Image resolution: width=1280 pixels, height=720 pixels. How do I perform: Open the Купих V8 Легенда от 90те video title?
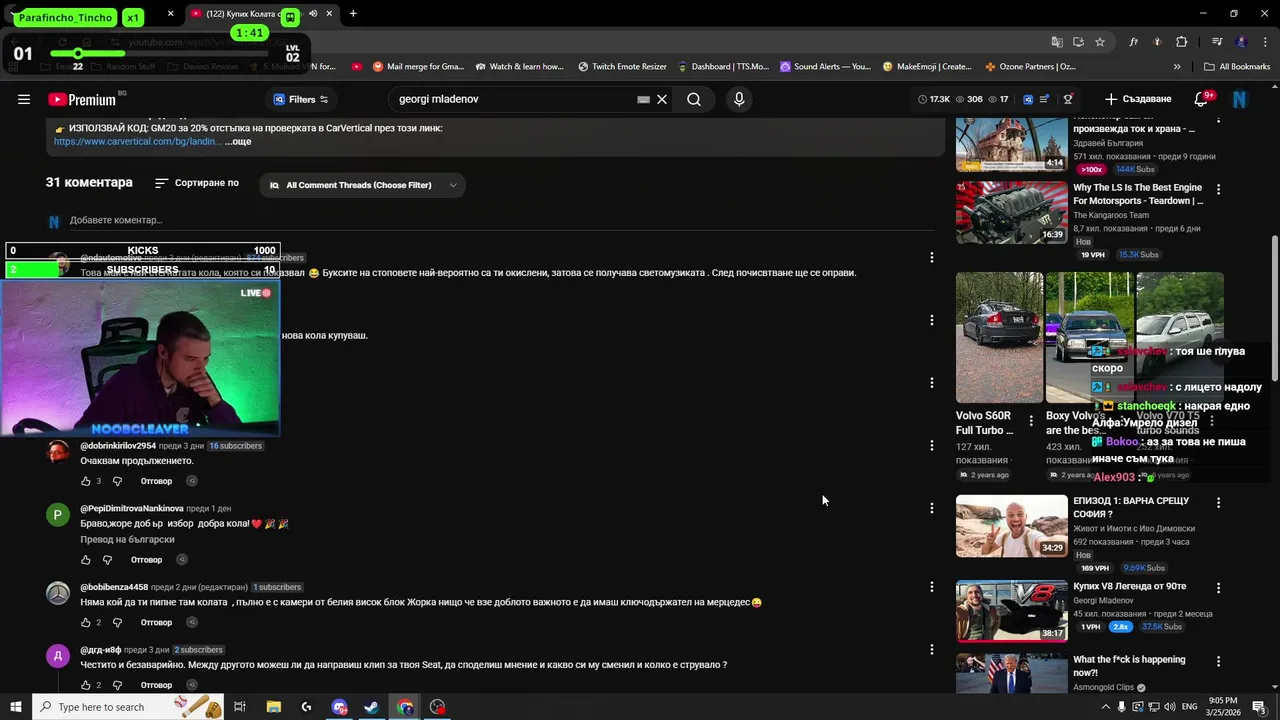pos(1130,586)
